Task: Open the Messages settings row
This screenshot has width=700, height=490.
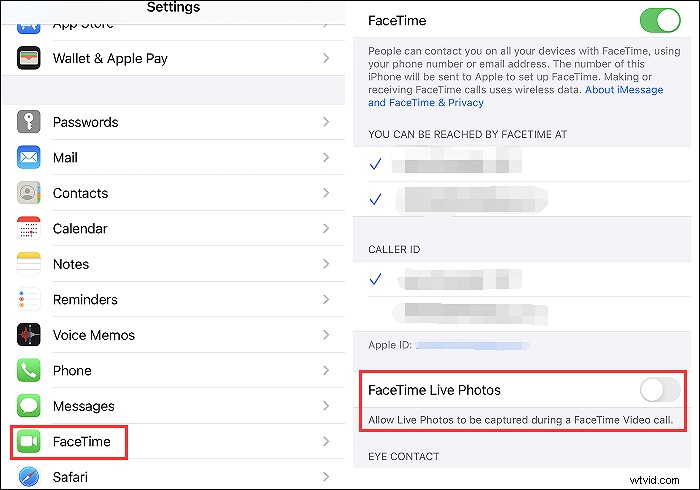Action: (x=174, y=406)
